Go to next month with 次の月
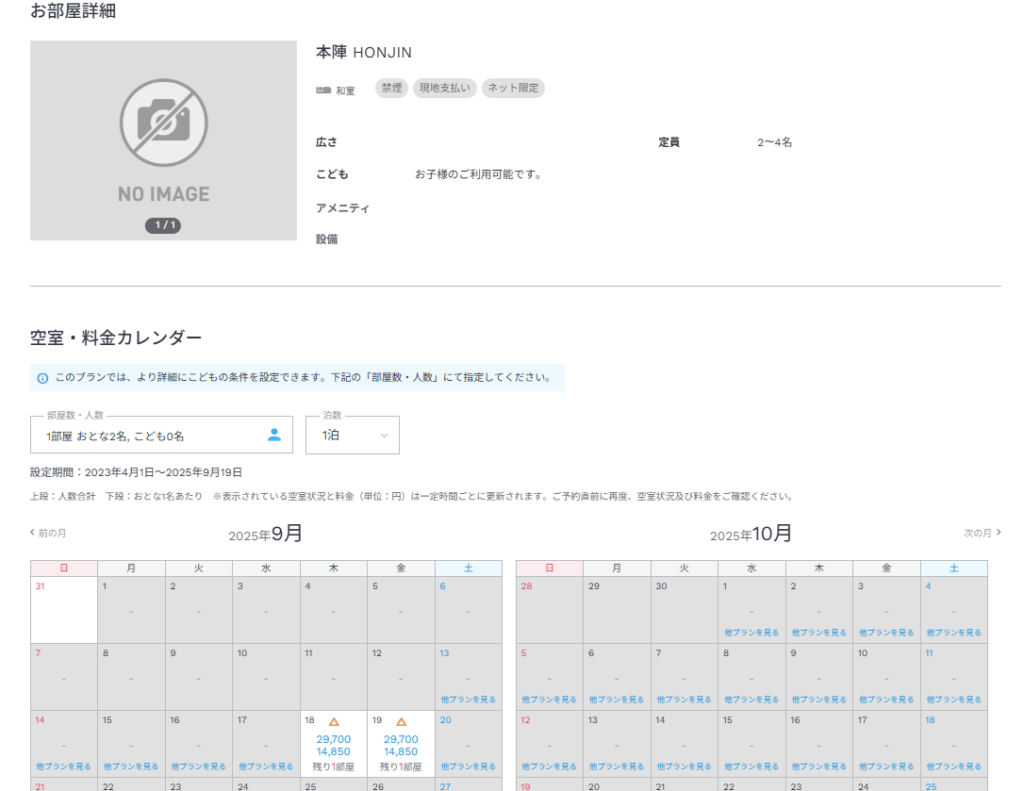 click(x=982, y=533)
